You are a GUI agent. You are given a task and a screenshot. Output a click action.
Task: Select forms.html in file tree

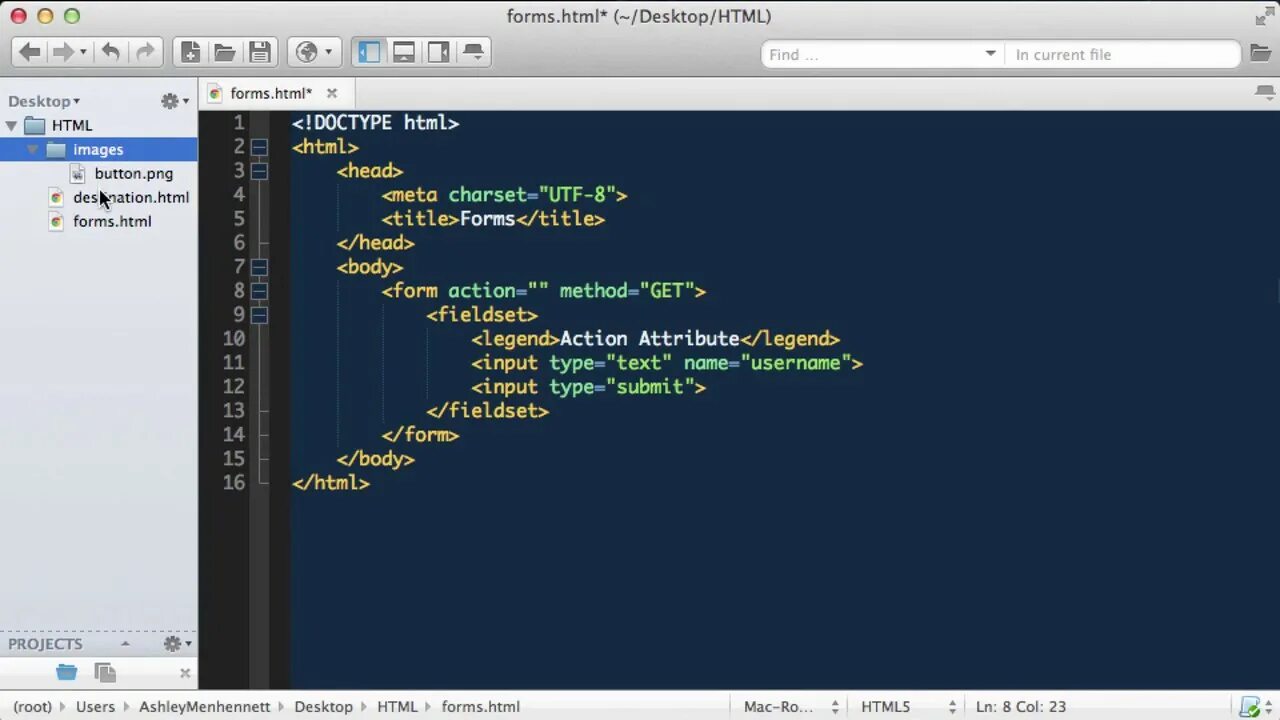point(112,221)
